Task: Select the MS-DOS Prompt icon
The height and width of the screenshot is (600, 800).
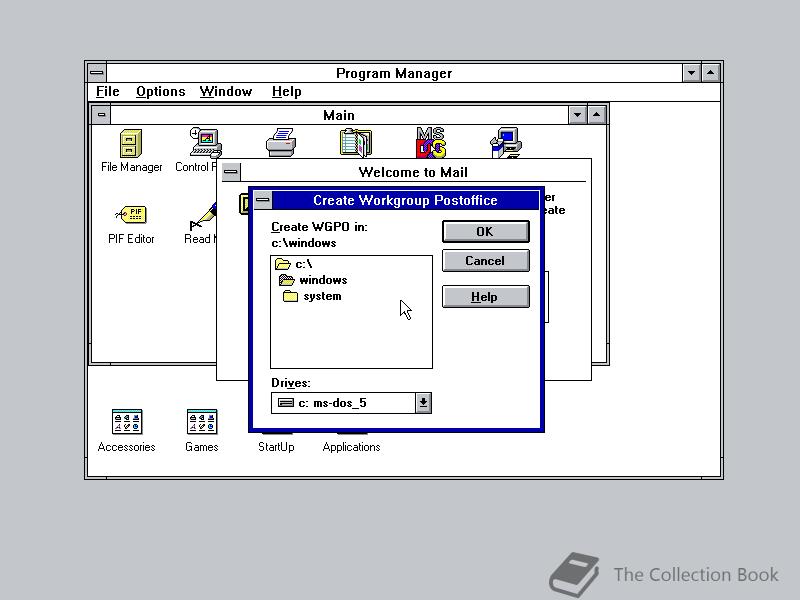Action: coord(431,142)
